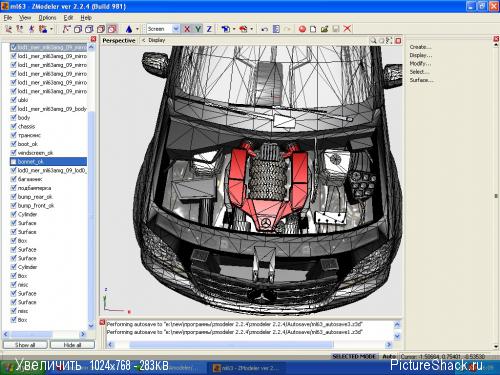
Task: Uncheck the windscreen_ok checkbox
Action: point(14,152)
